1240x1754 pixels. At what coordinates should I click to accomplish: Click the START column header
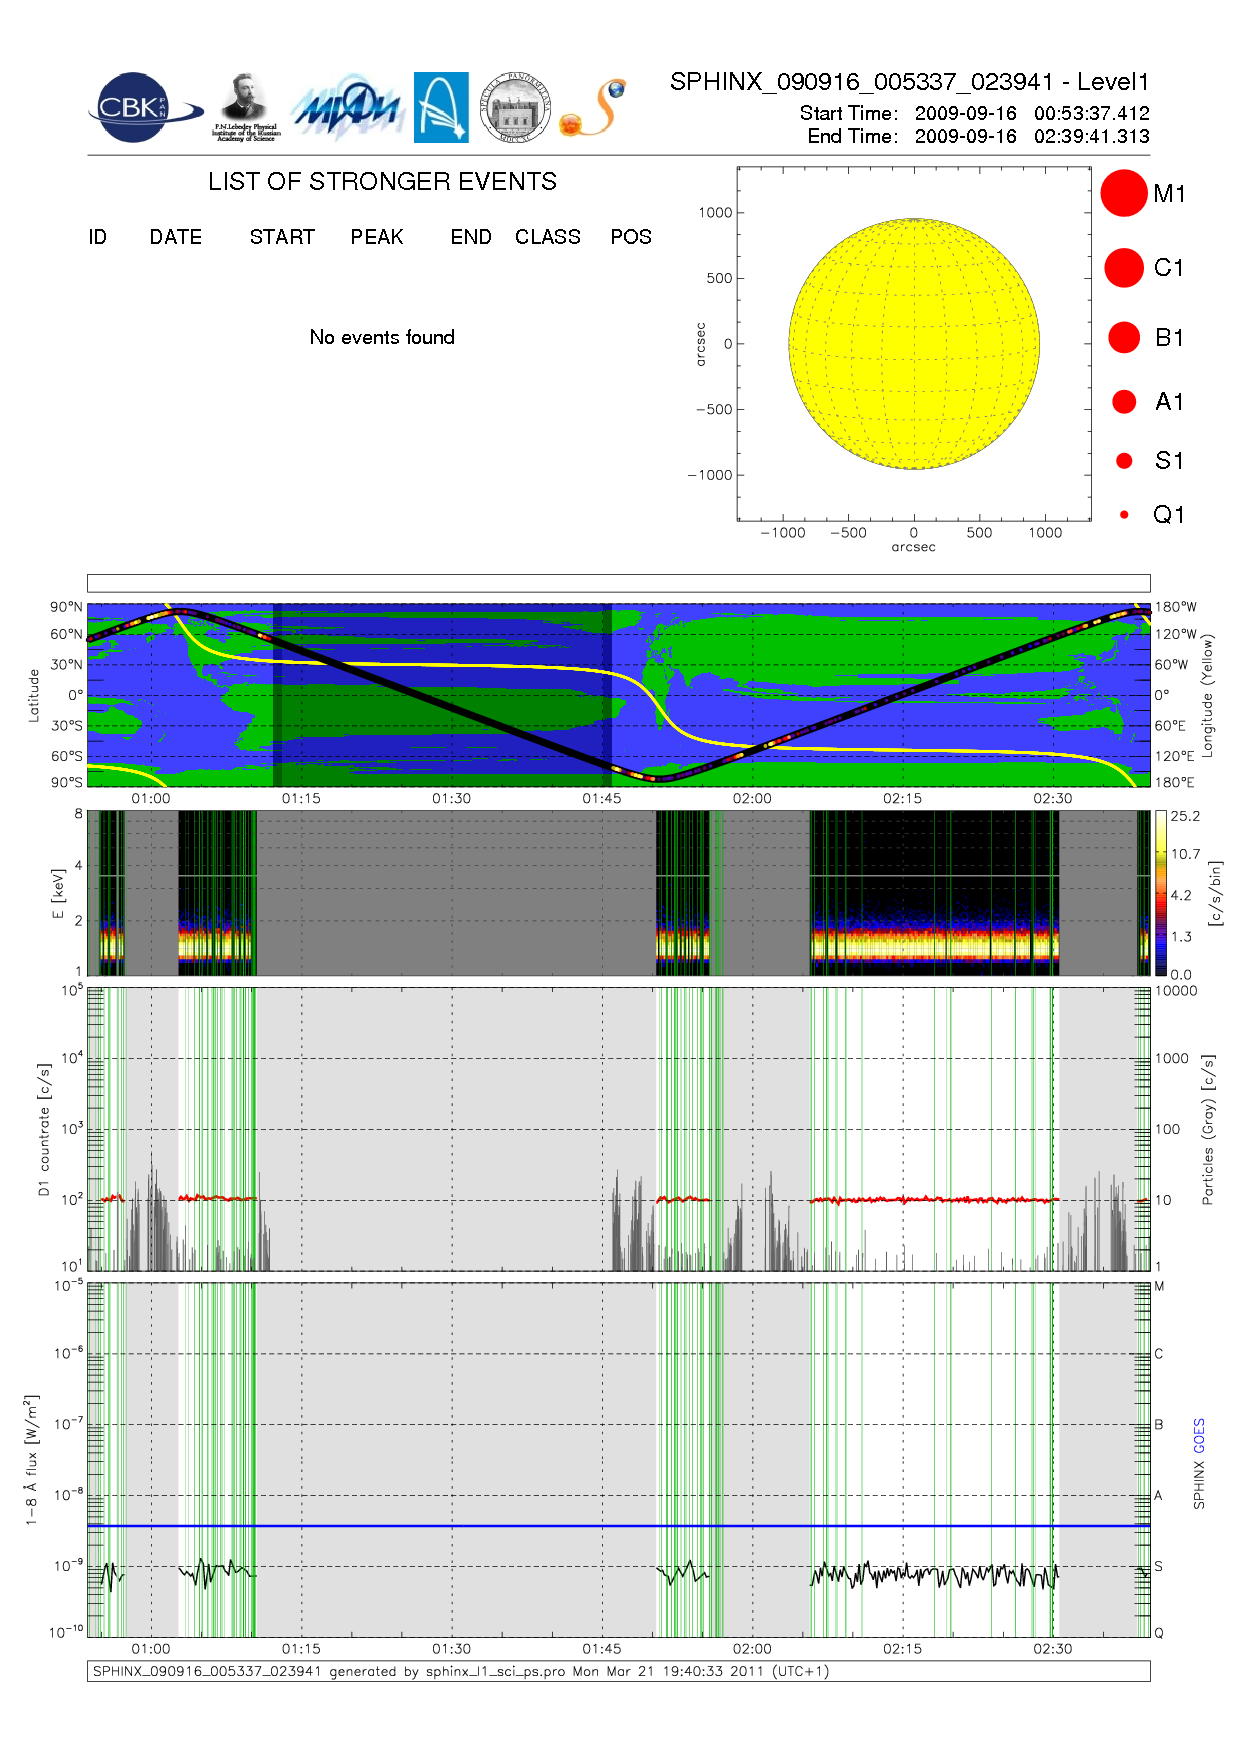click(x=282, y=237)
